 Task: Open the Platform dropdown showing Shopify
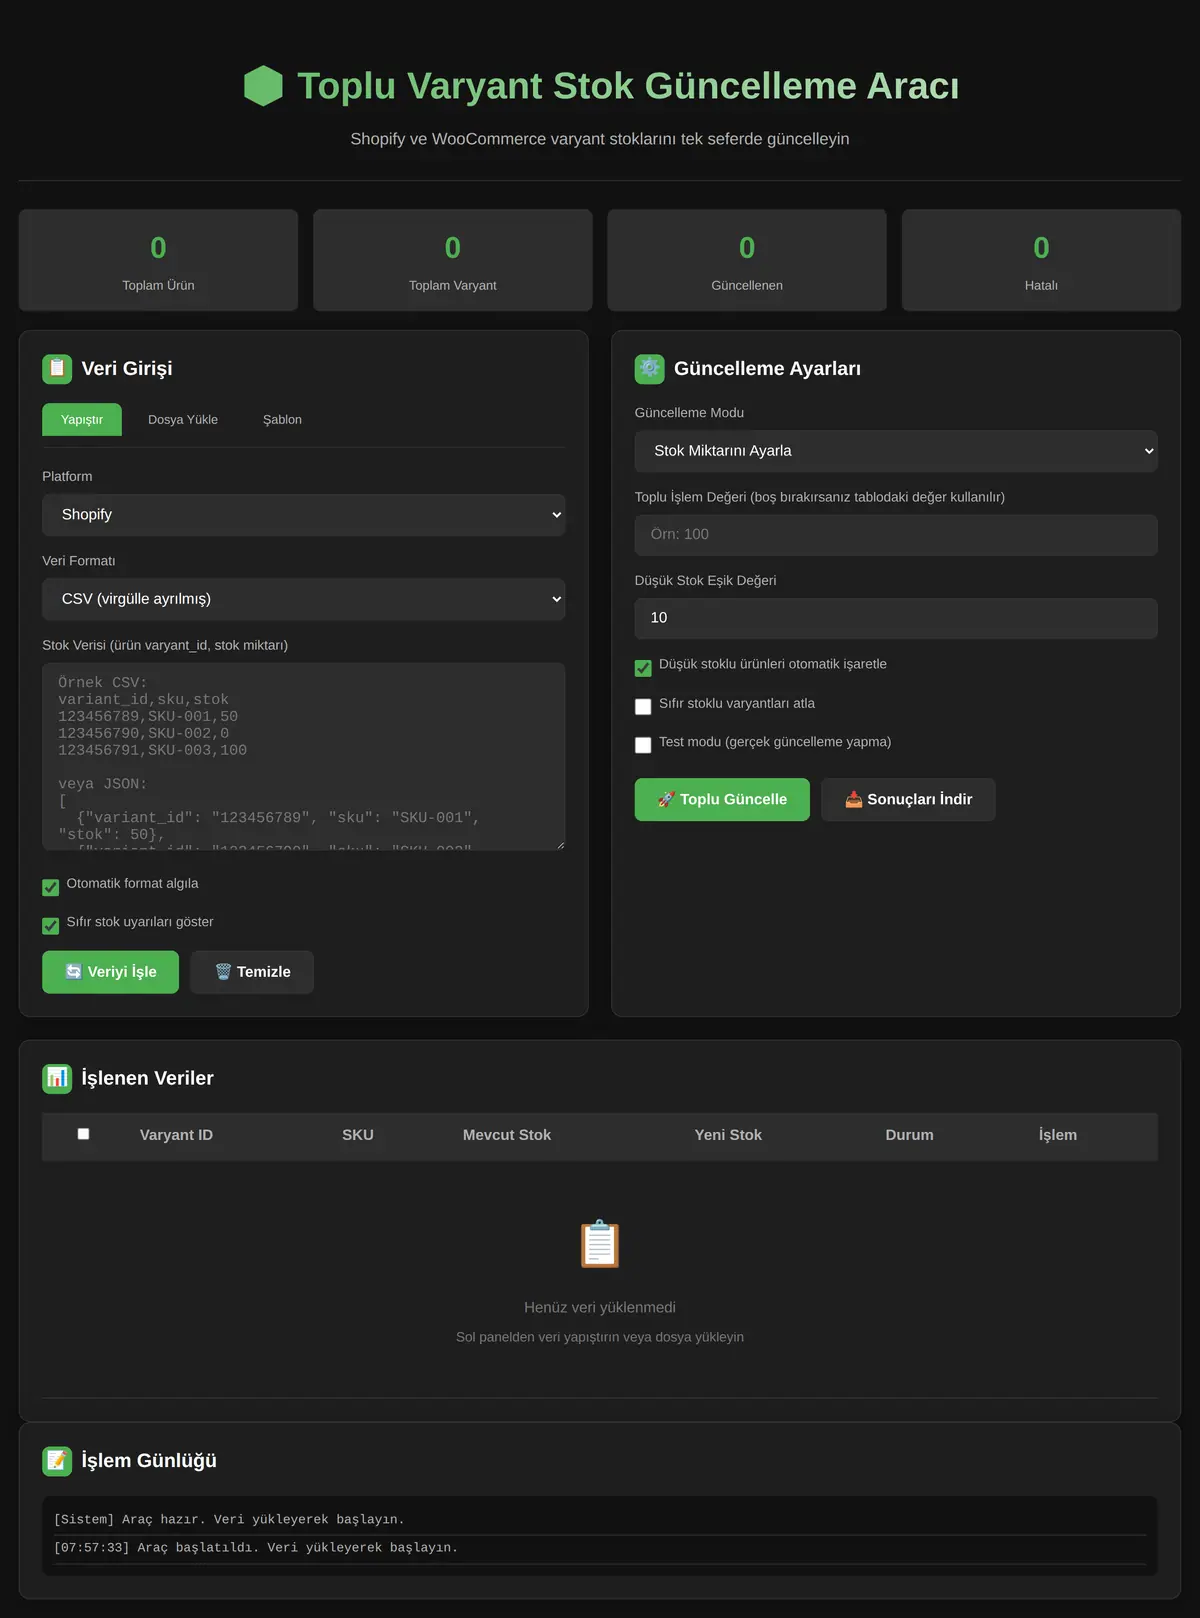click(x=304, y=515)
